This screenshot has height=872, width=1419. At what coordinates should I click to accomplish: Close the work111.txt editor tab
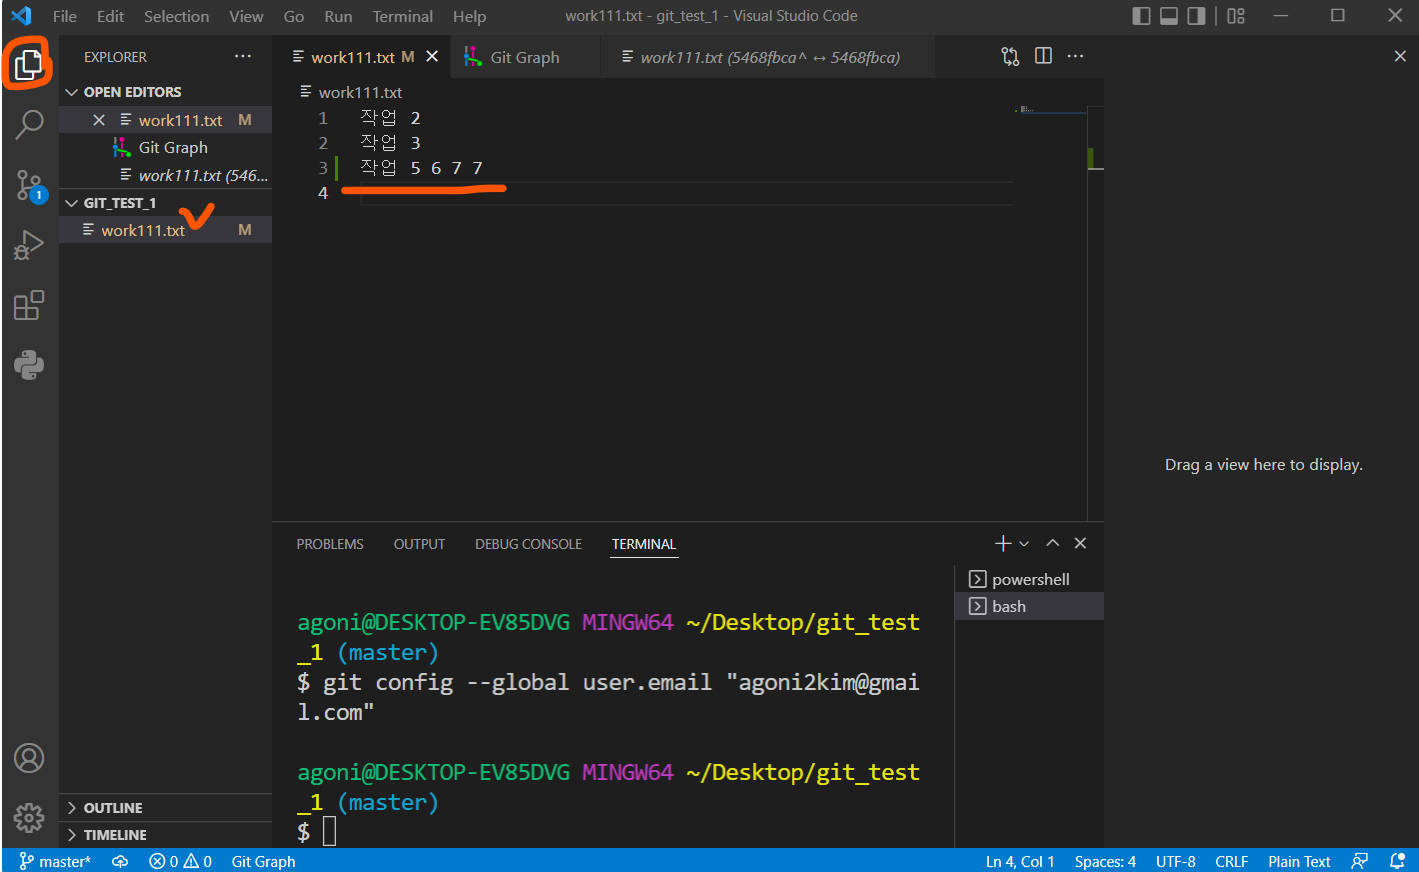(x=432, y=57)
